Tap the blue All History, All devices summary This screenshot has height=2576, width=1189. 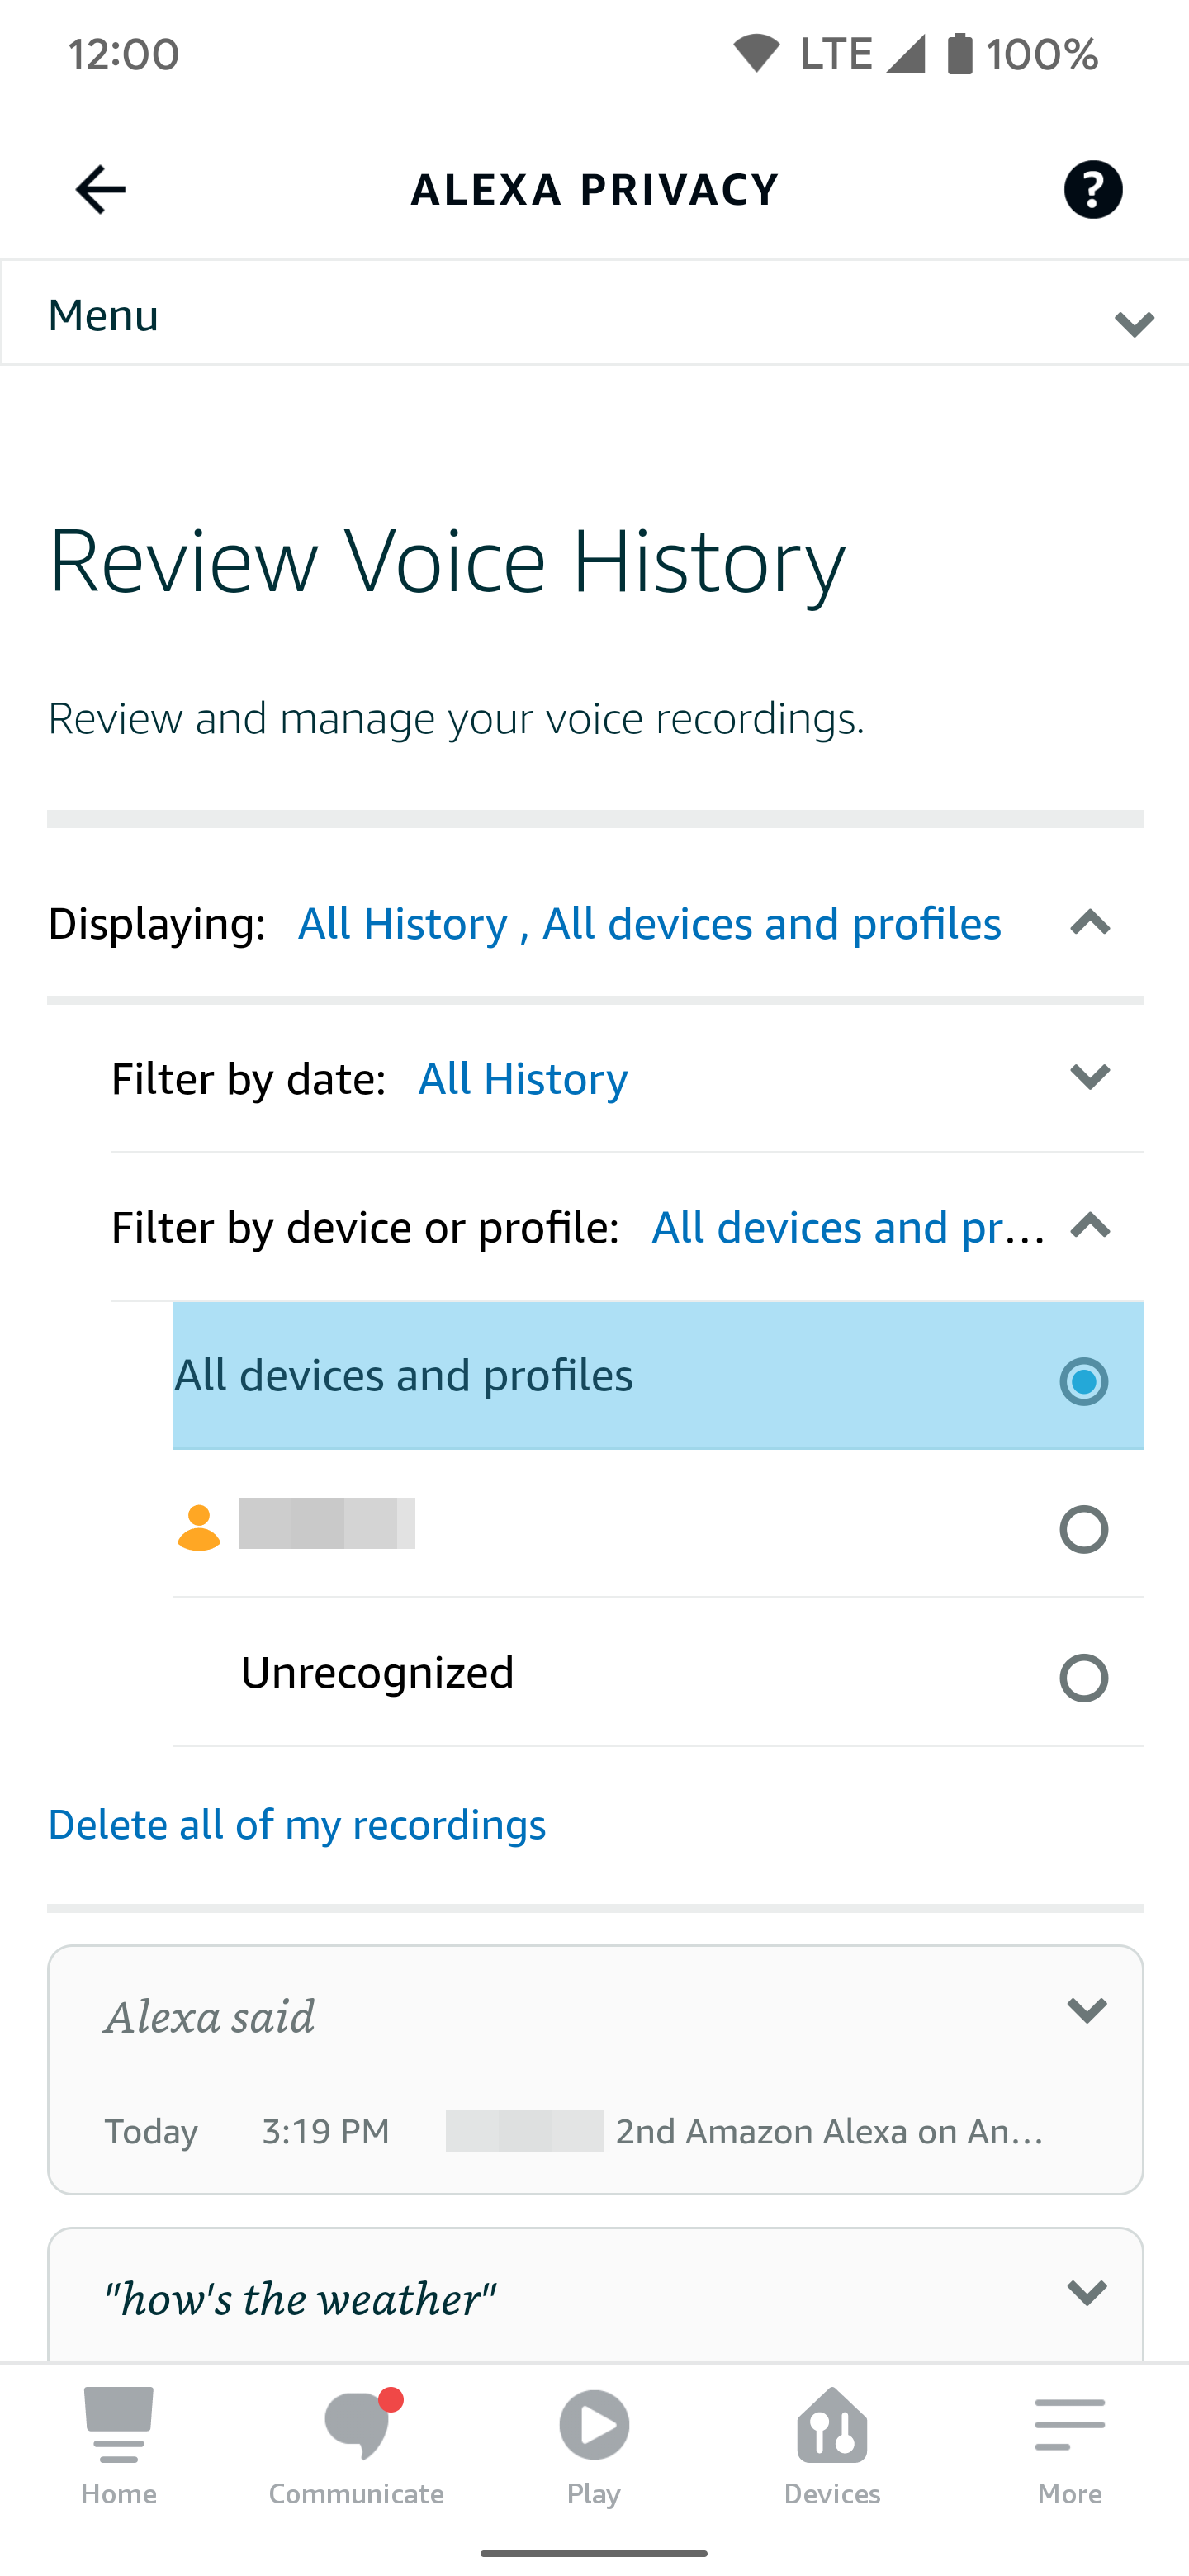click(x=649, y=923)
